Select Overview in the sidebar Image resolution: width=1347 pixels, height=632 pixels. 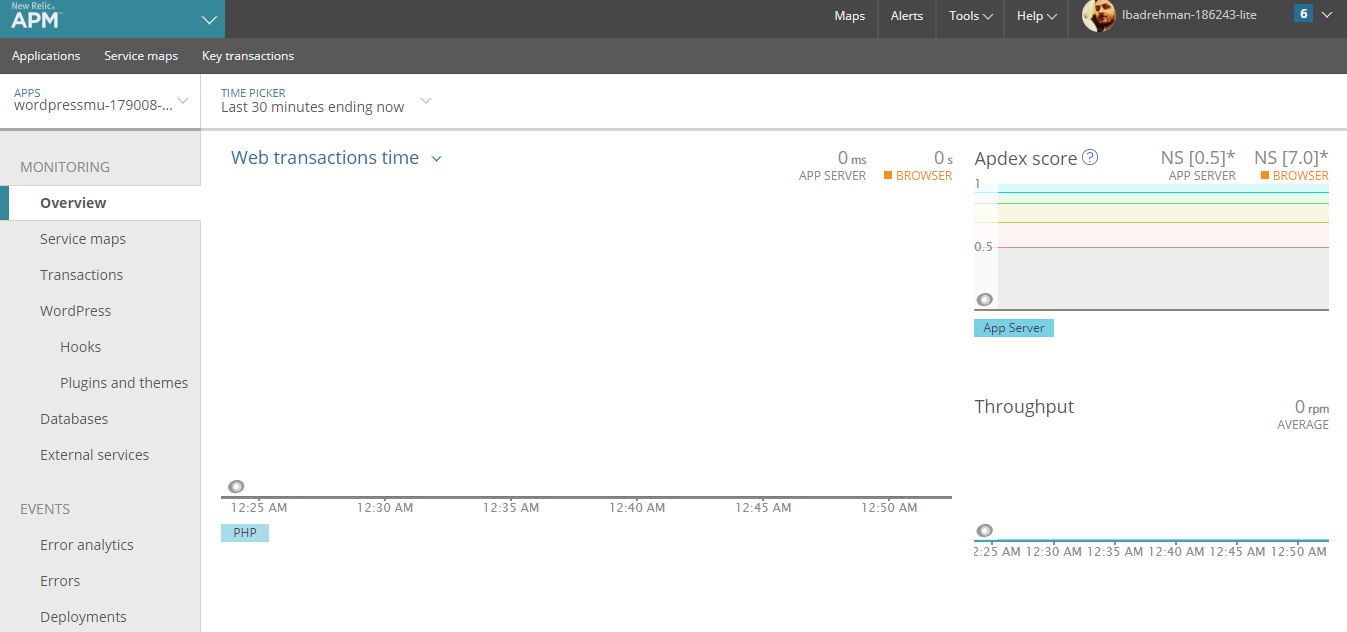coord(100,203)
